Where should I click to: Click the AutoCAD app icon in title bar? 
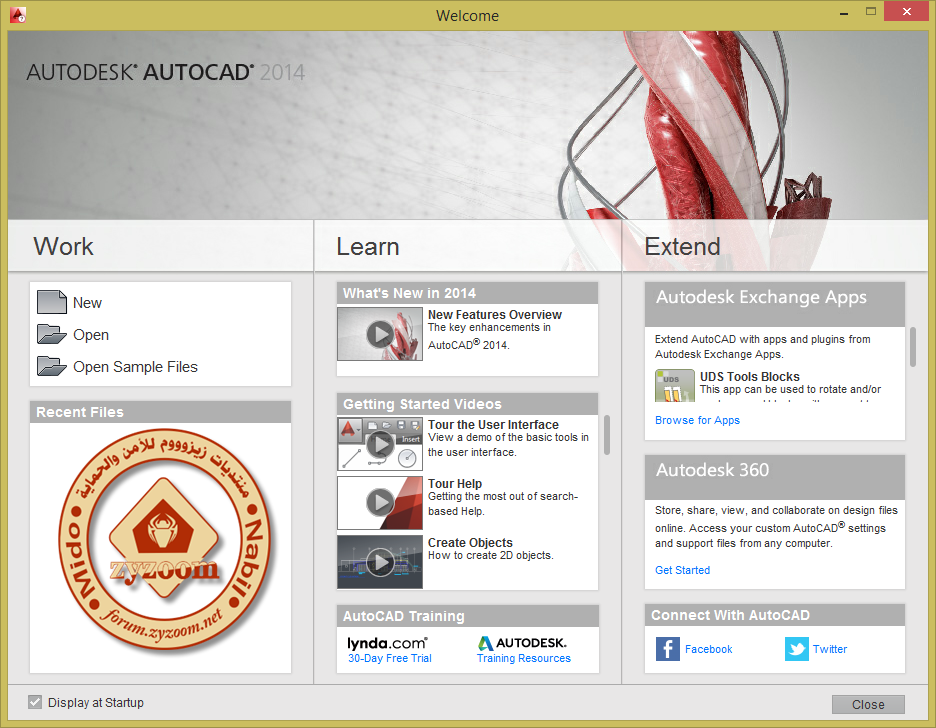18,15
